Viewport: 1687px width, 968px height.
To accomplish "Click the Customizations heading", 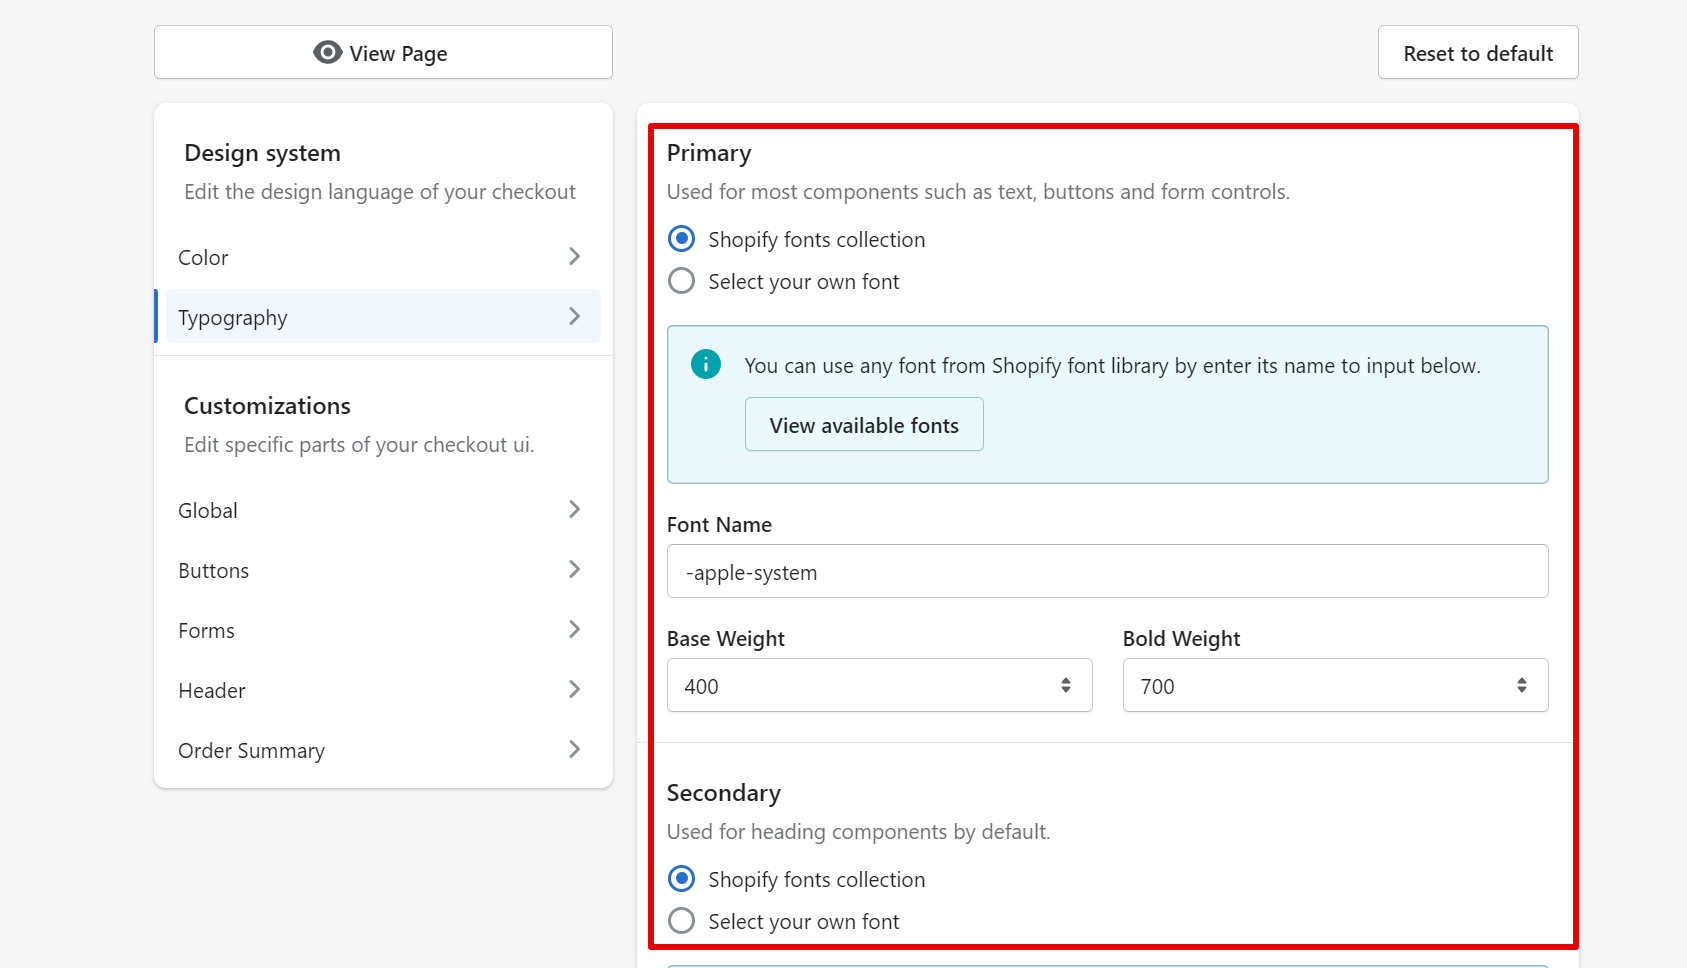I will tap(267, 406).
